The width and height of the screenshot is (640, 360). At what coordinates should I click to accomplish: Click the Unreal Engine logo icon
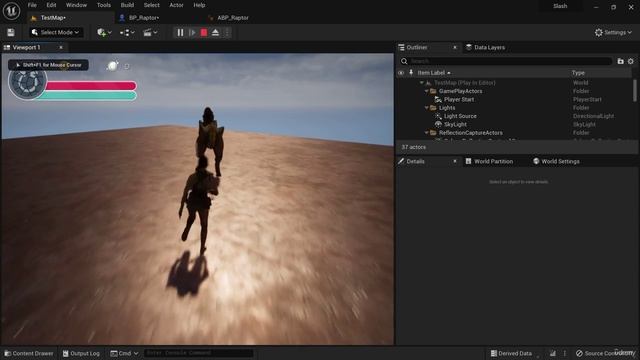tap(11, 11)
